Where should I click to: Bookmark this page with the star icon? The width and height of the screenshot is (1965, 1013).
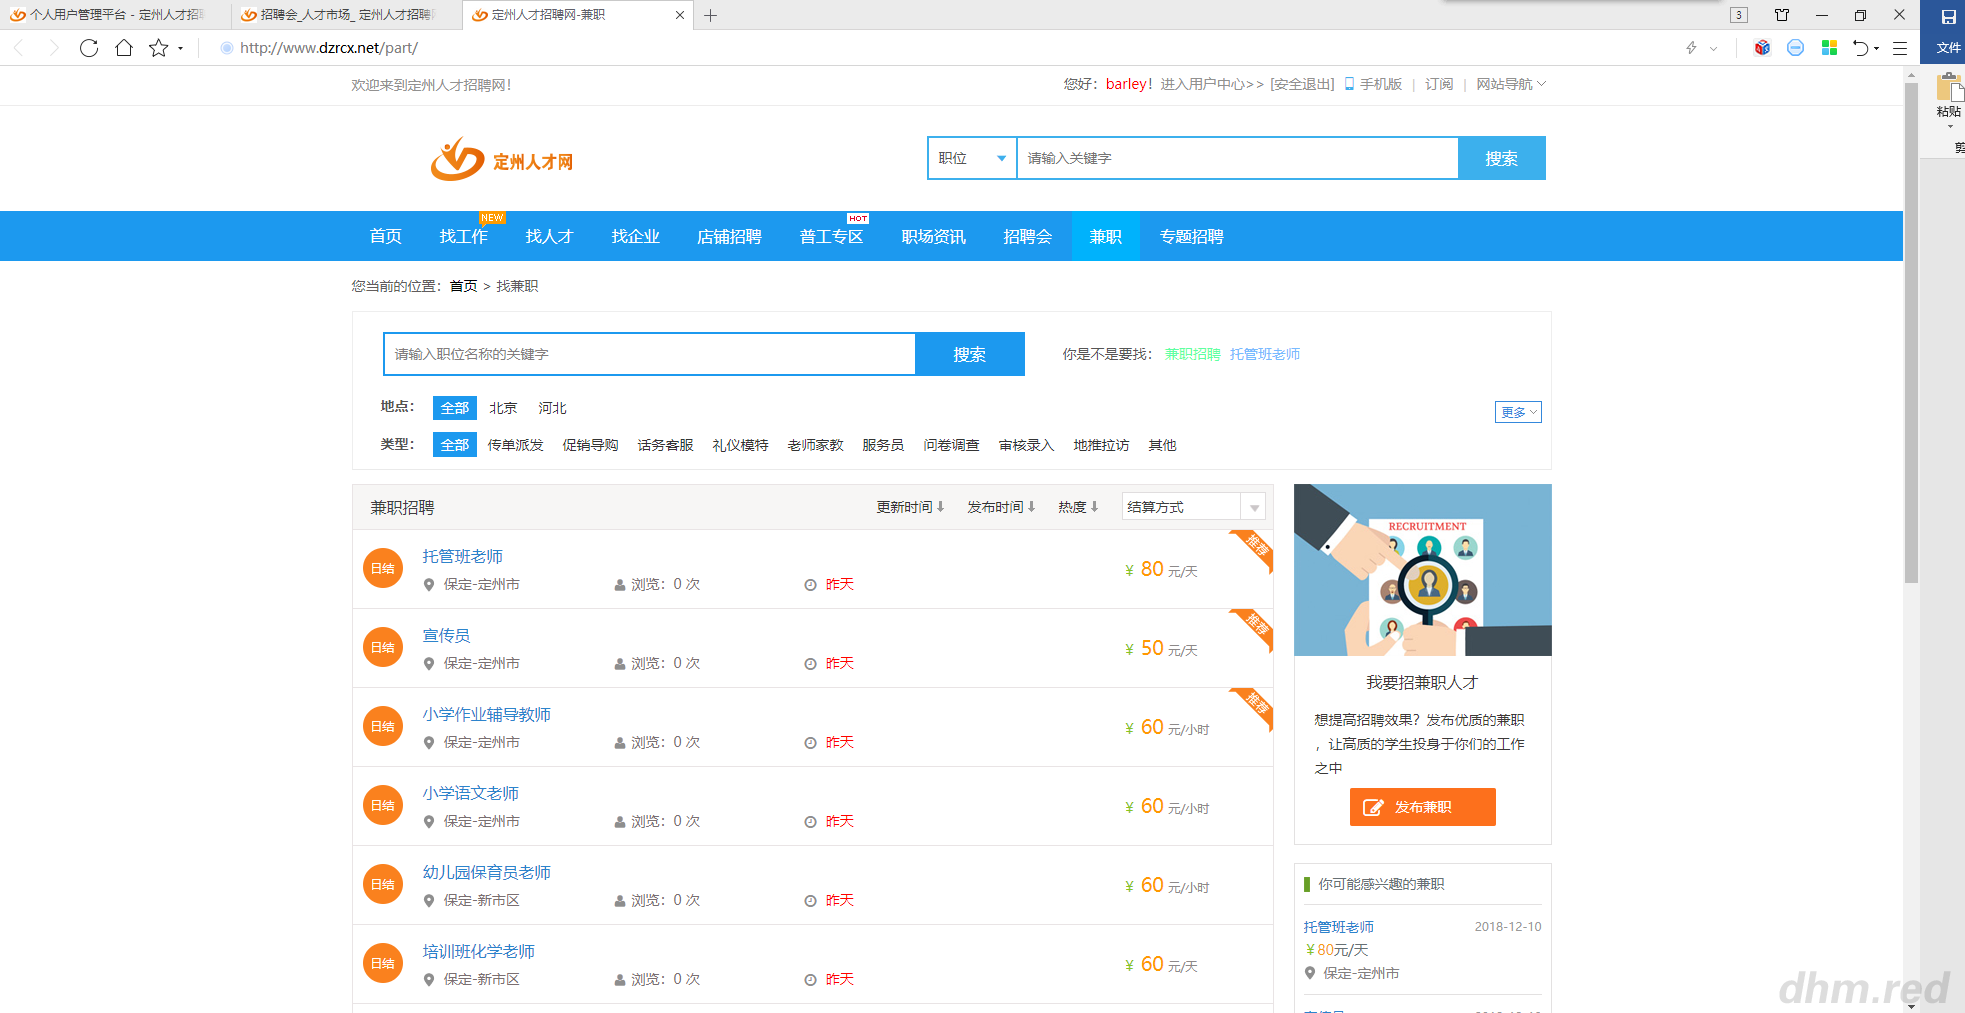158,48
